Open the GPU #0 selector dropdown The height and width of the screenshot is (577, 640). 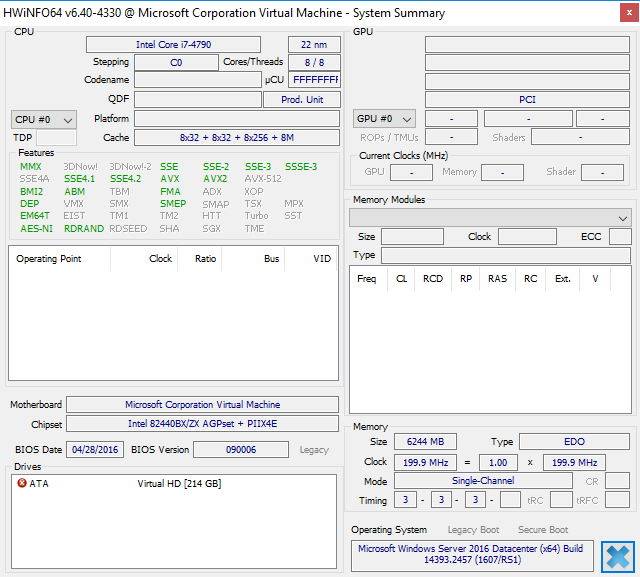tap(386, 119)
